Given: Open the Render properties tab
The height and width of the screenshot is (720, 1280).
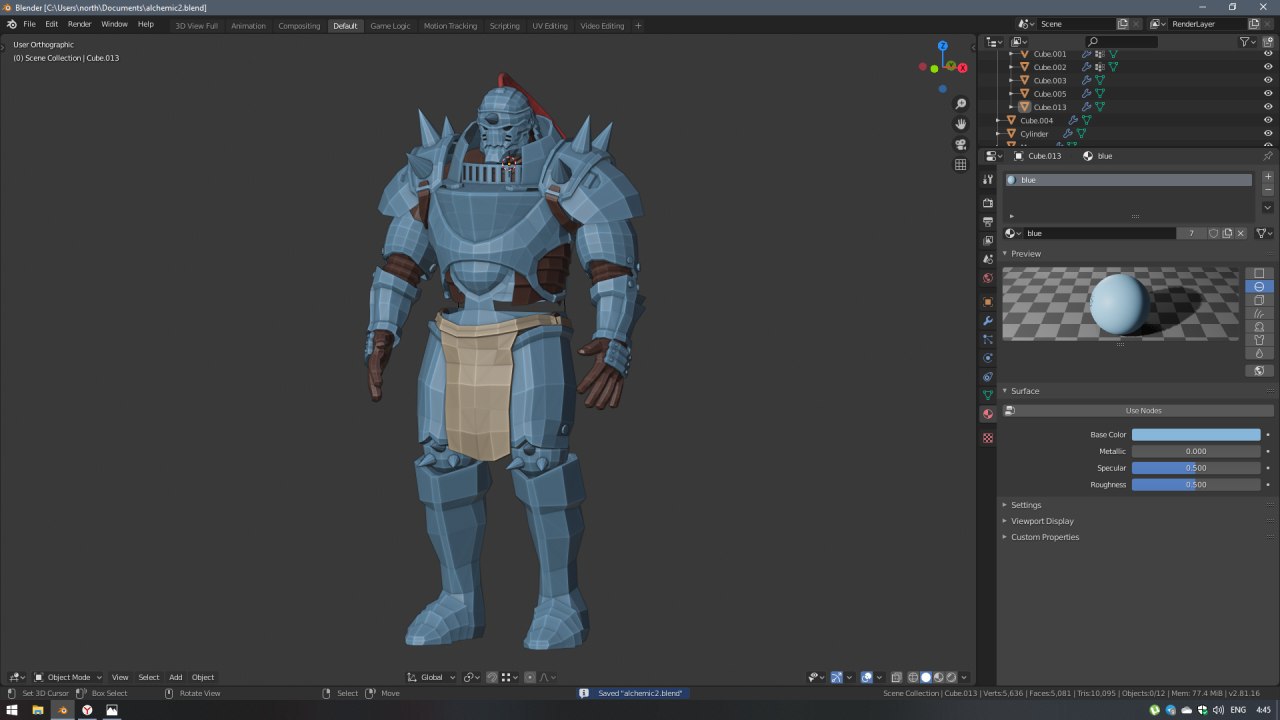Looking at the screenshot, I should tap(988, 203).
